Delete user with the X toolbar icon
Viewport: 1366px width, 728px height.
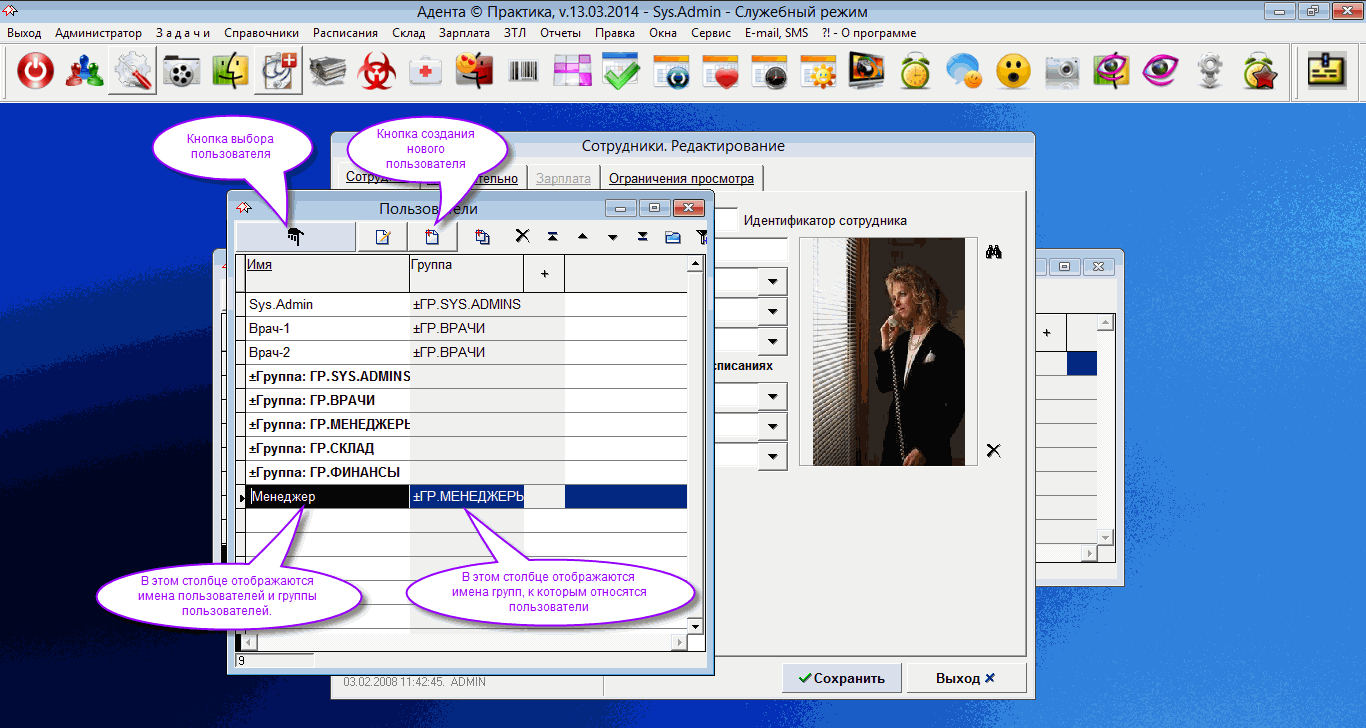pyautogui.click(x=522, y=237)
